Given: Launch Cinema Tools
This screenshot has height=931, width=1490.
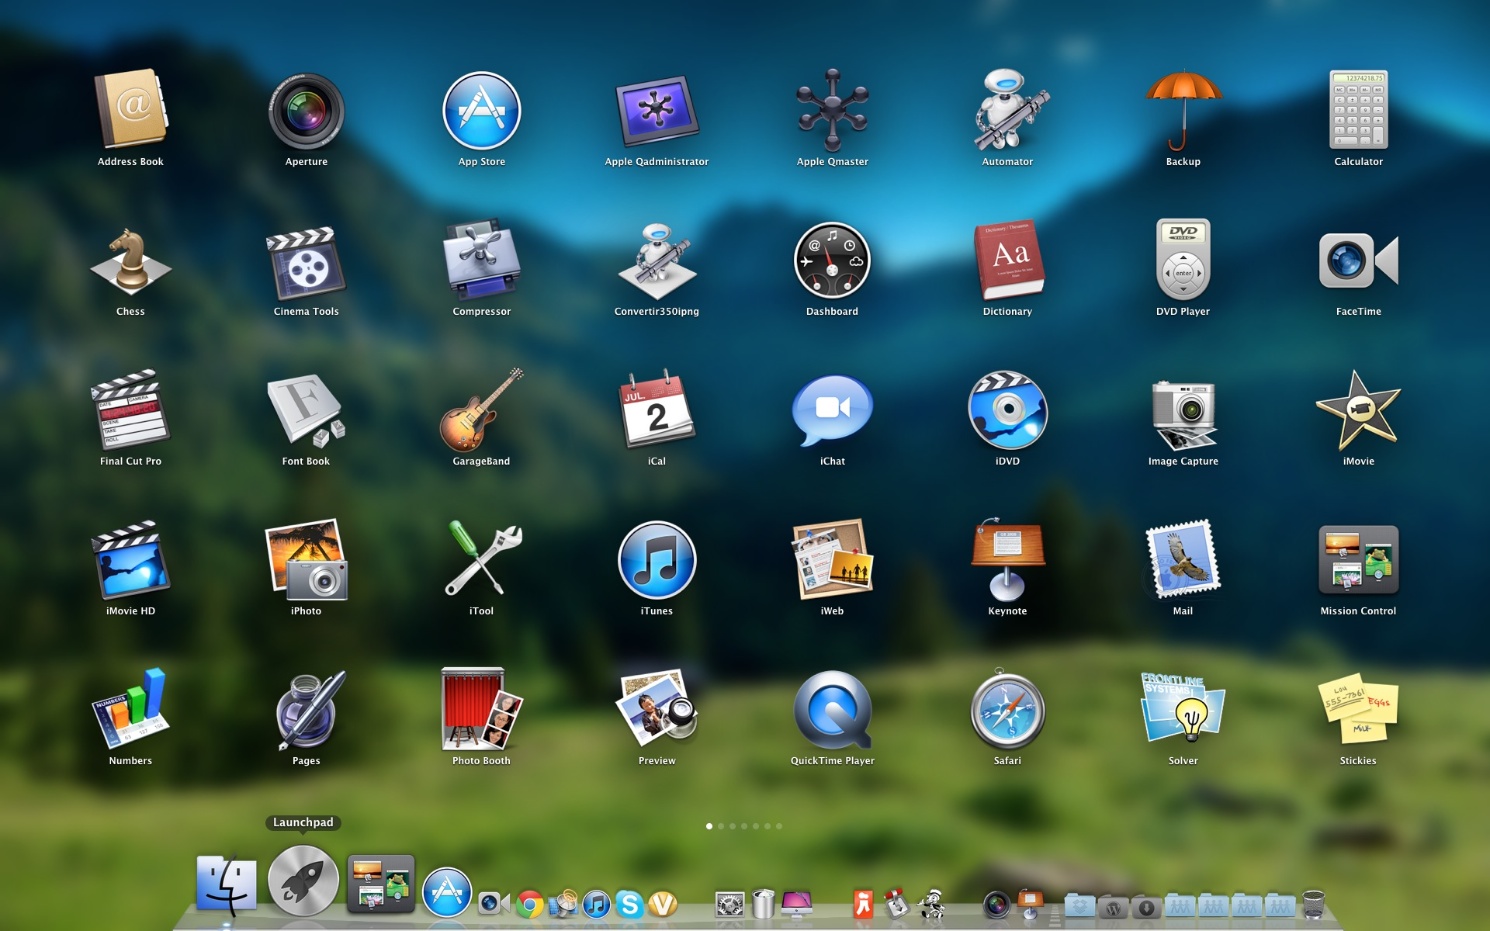Looking at the screenshot, I should click(306, 263).
